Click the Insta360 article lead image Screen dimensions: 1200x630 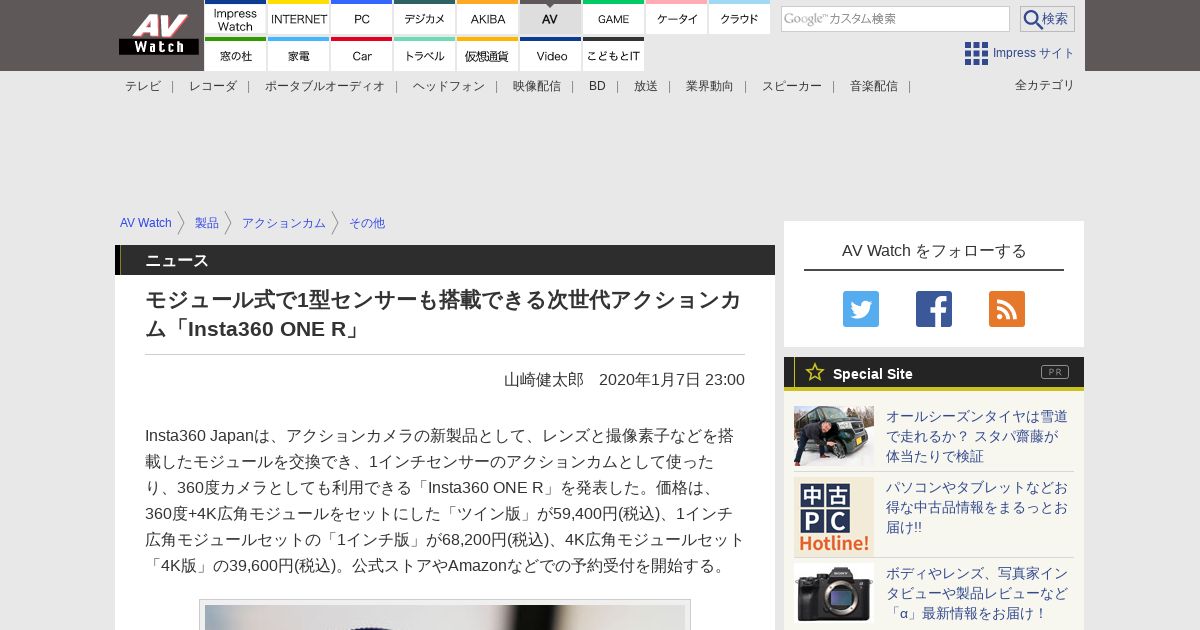[x=445, y=616]
